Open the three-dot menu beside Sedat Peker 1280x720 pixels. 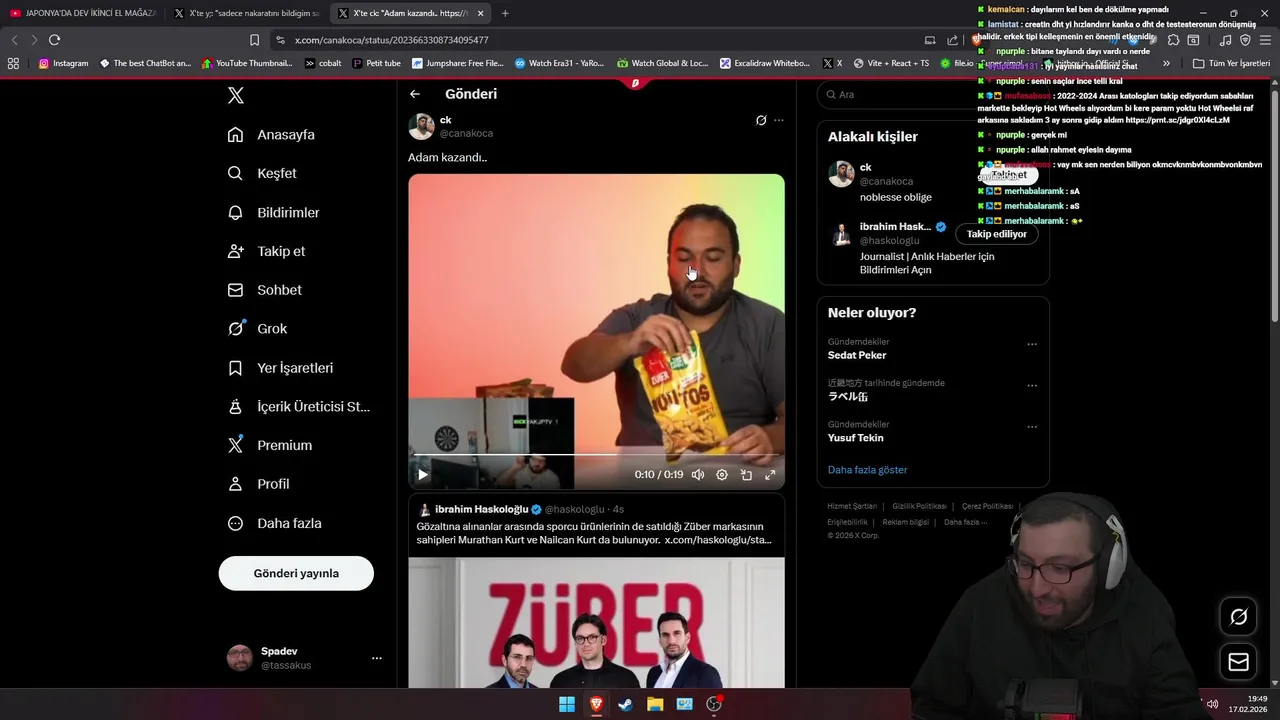pyautogui.click(x=1032, y=345)
